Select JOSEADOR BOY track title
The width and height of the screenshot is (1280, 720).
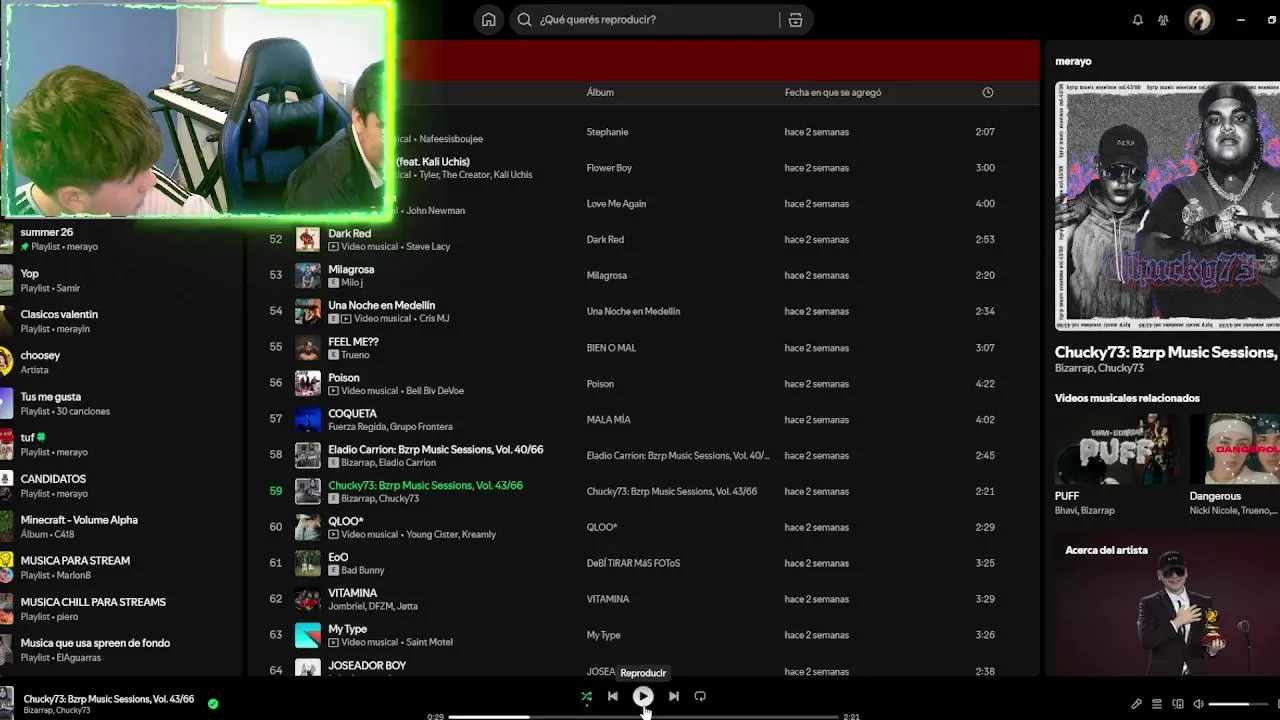point(367,665)
